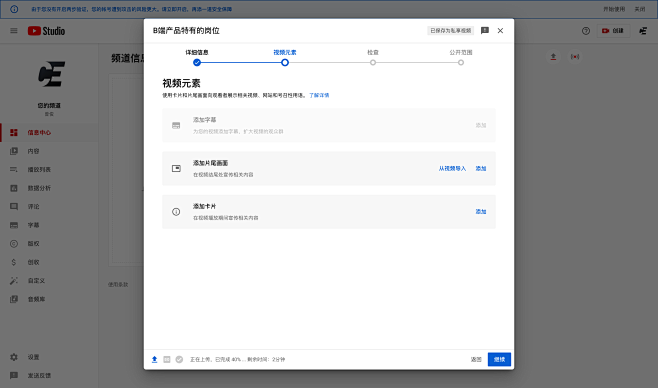Viewport: 658px width, 388px height.
Task: Open the 设置 settings gear icon
Action: (14, 357)
